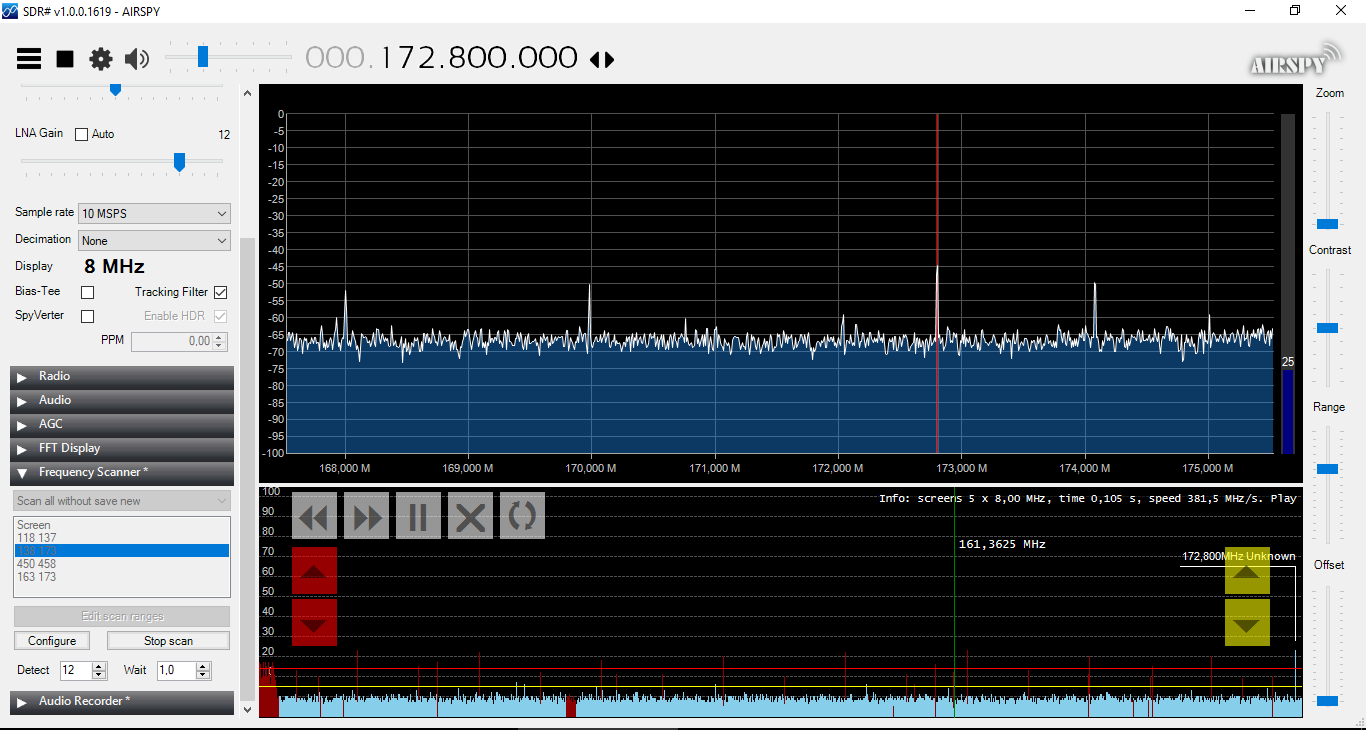1366x730 pixels.
Task: Click the Offset slider handle
Action: pyautogui.click(x=1328, y=701)
